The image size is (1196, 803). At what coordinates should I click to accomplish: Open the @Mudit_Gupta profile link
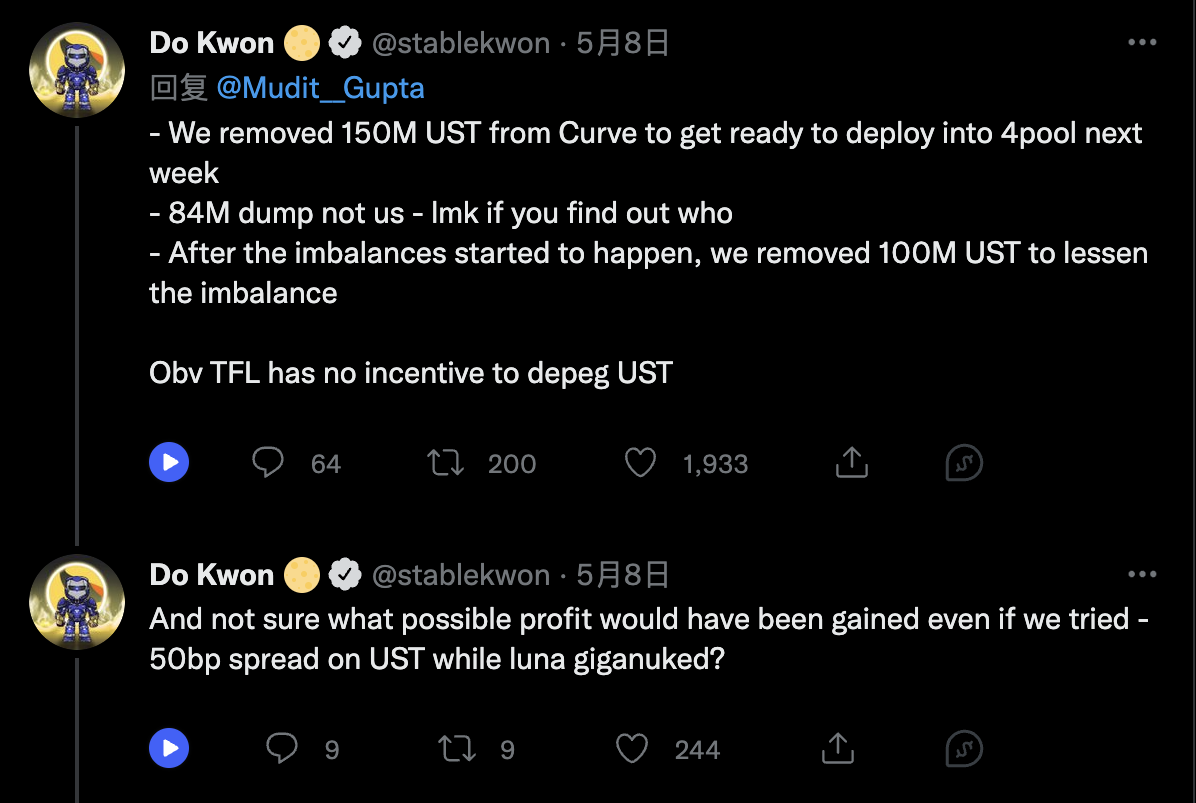(320, 88)
